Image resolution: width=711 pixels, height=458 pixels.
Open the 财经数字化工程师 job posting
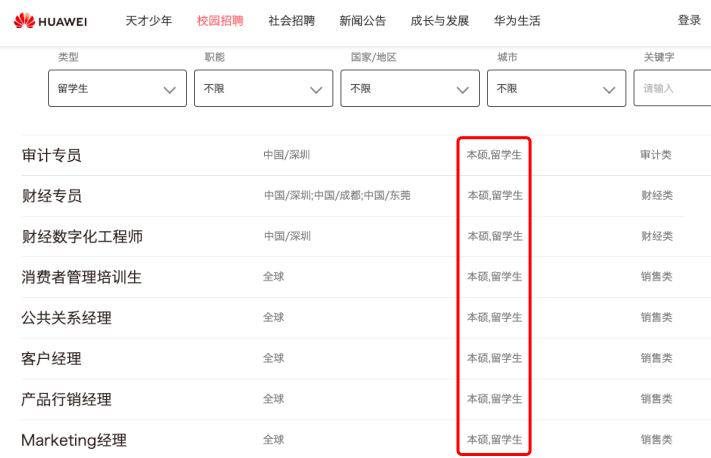pos(82,236)
